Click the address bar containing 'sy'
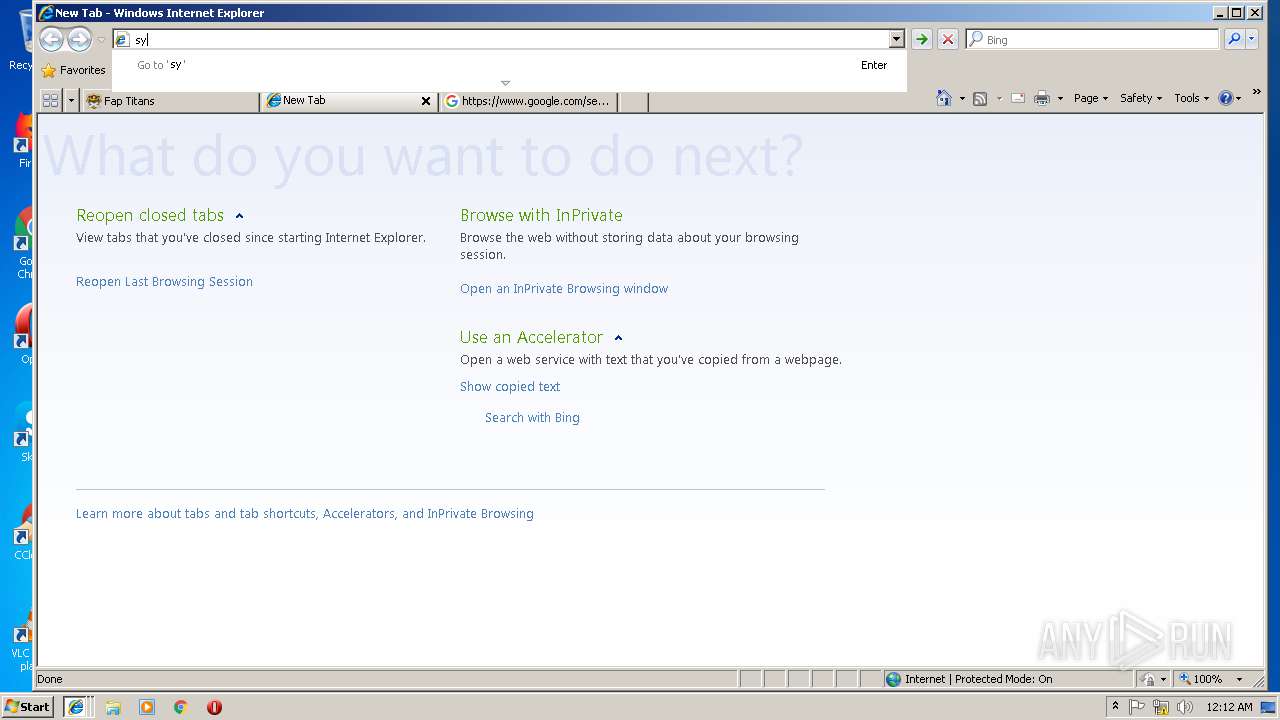Image resolution: width=1280 pixels, height=720 pixels. click(x=500, y=40)
